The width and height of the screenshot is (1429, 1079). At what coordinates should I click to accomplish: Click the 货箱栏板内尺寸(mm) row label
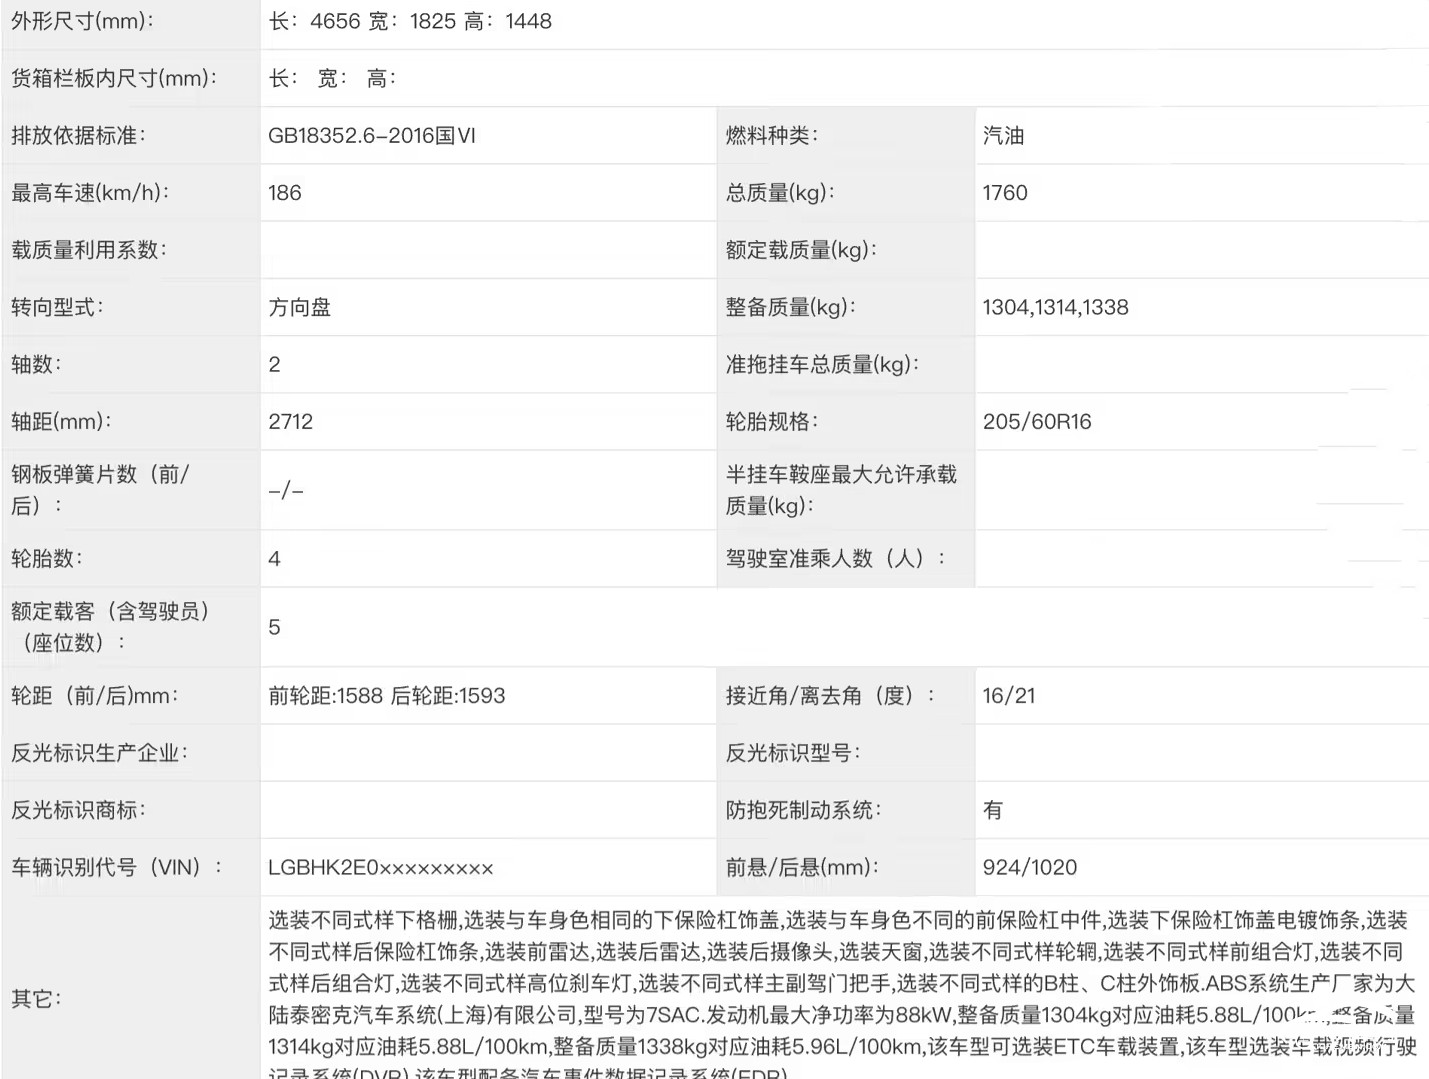114,79
